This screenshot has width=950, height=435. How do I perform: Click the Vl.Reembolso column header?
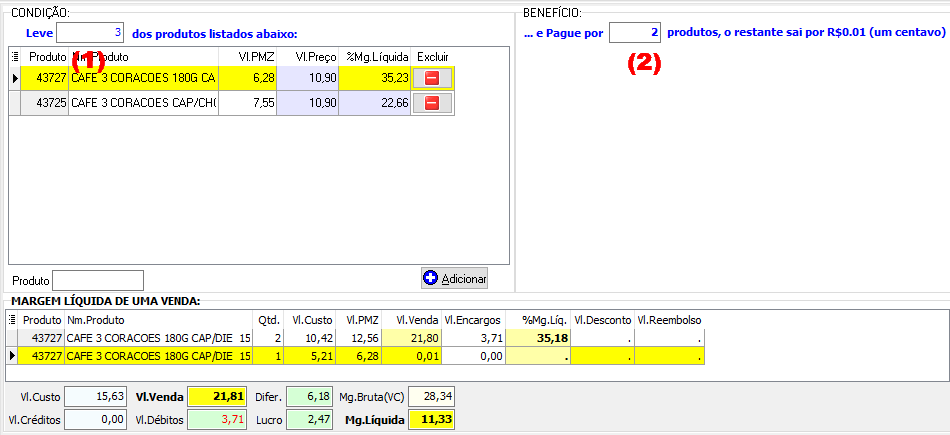pyautogui.click(x=669, y=320)
